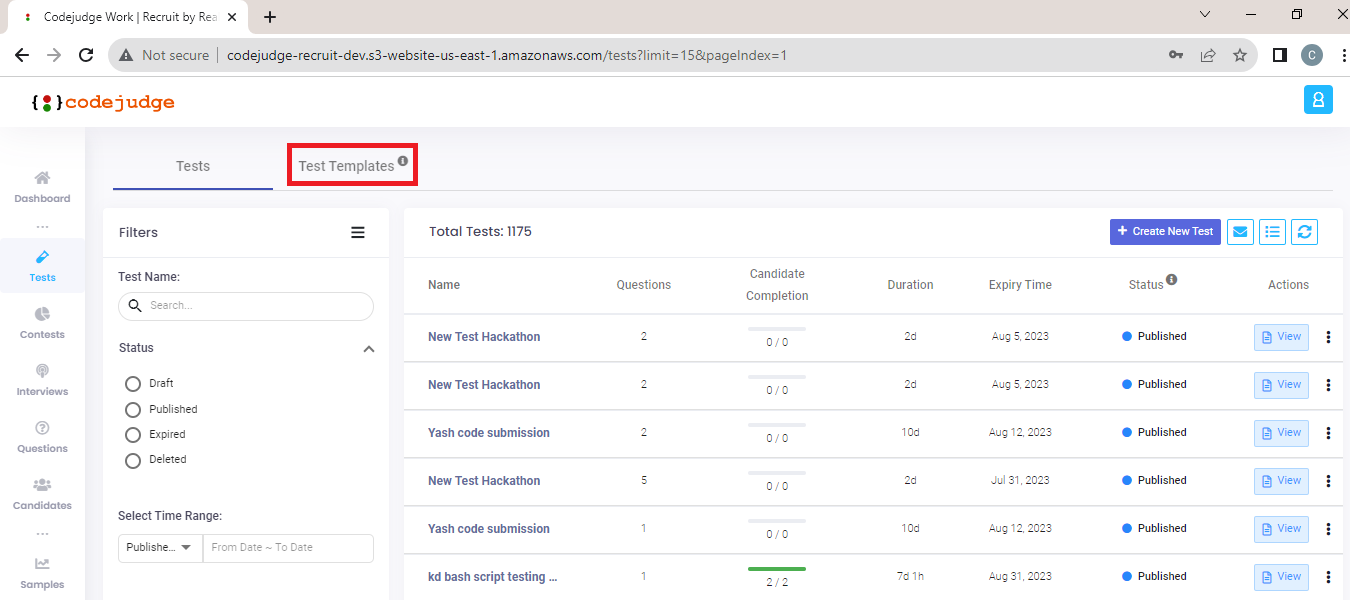Click the email invite icon near Create New Test
The width and height of the screenshot is (1350, 600).
pyautogui.click(x=1240, y=232)
